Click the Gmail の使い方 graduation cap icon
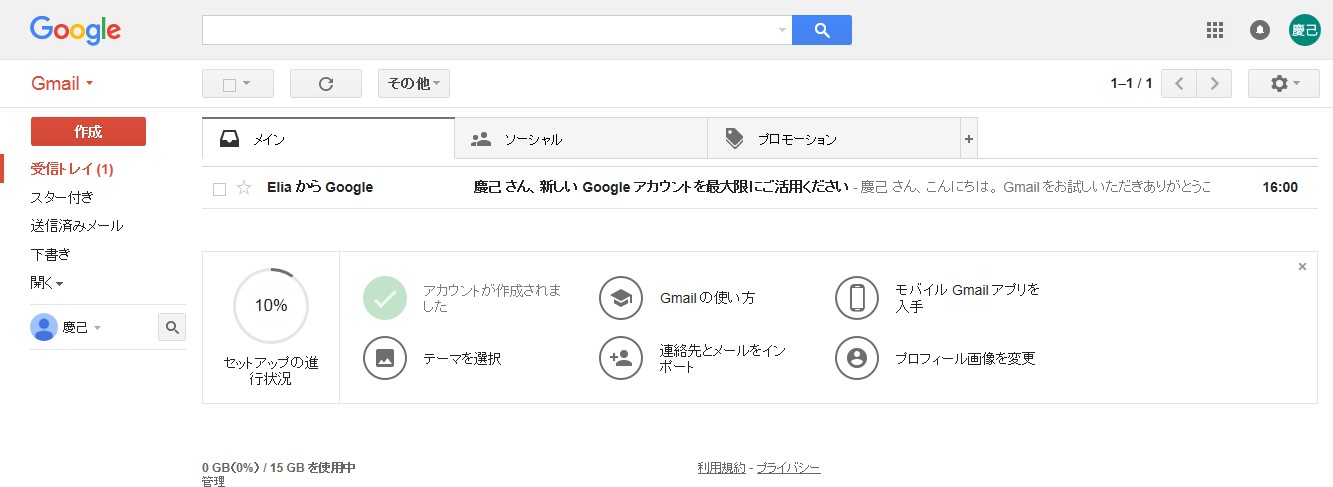Image resolution: width=1333 pixels, height=487 pixels. coord(621,298)
